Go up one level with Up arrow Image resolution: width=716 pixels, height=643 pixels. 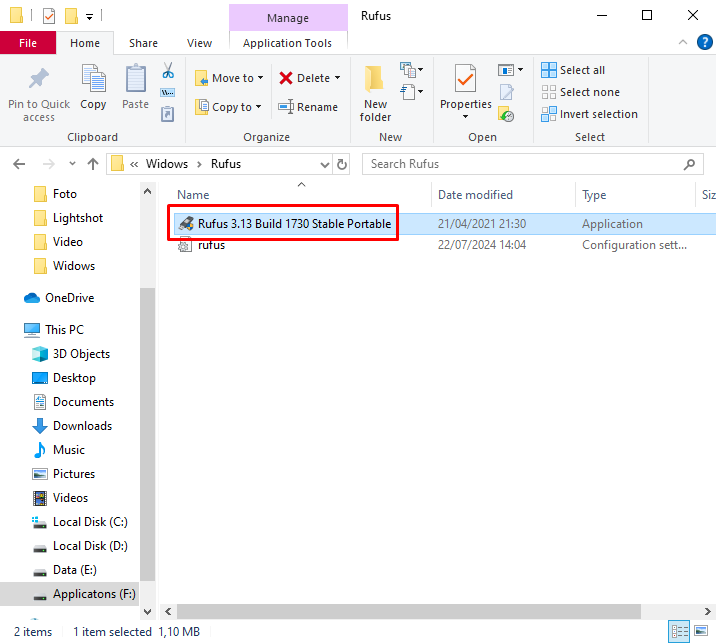[93, 164]
